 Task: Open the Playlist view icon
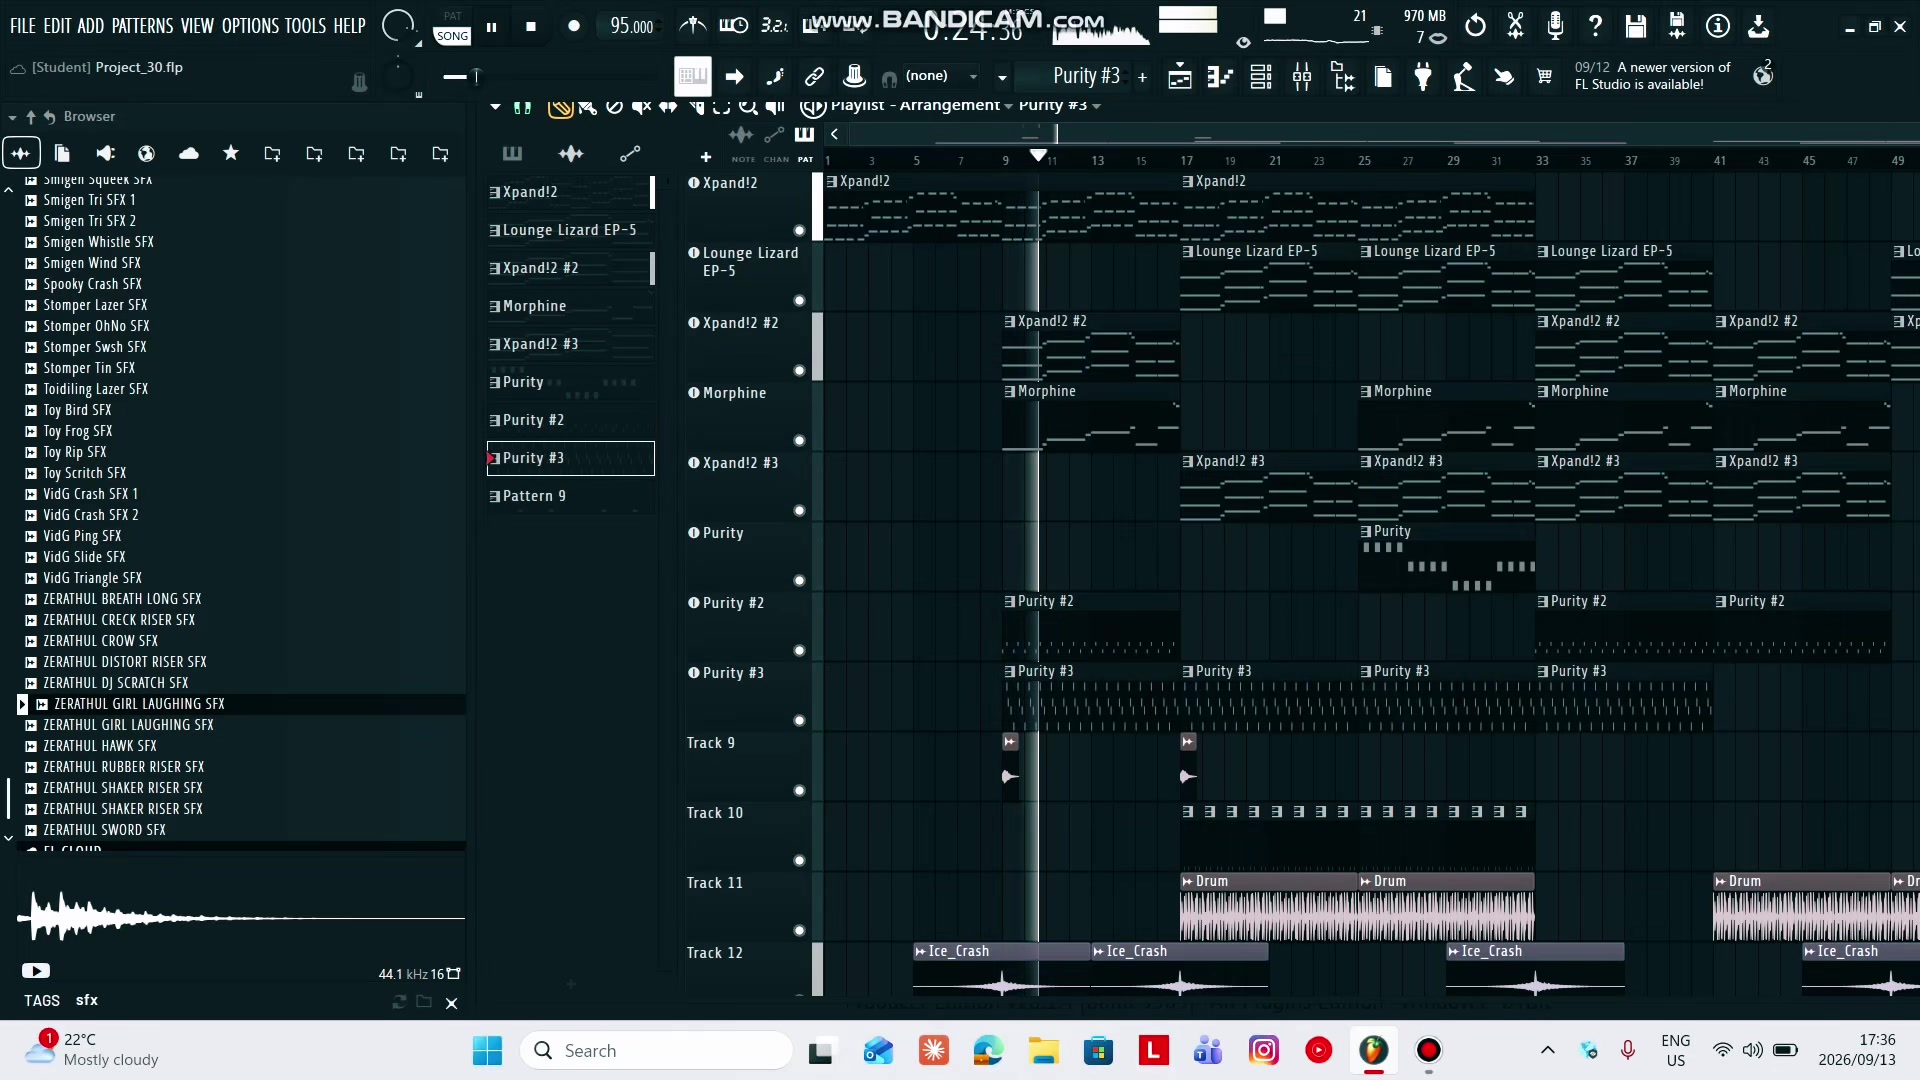pos(1180,77)
